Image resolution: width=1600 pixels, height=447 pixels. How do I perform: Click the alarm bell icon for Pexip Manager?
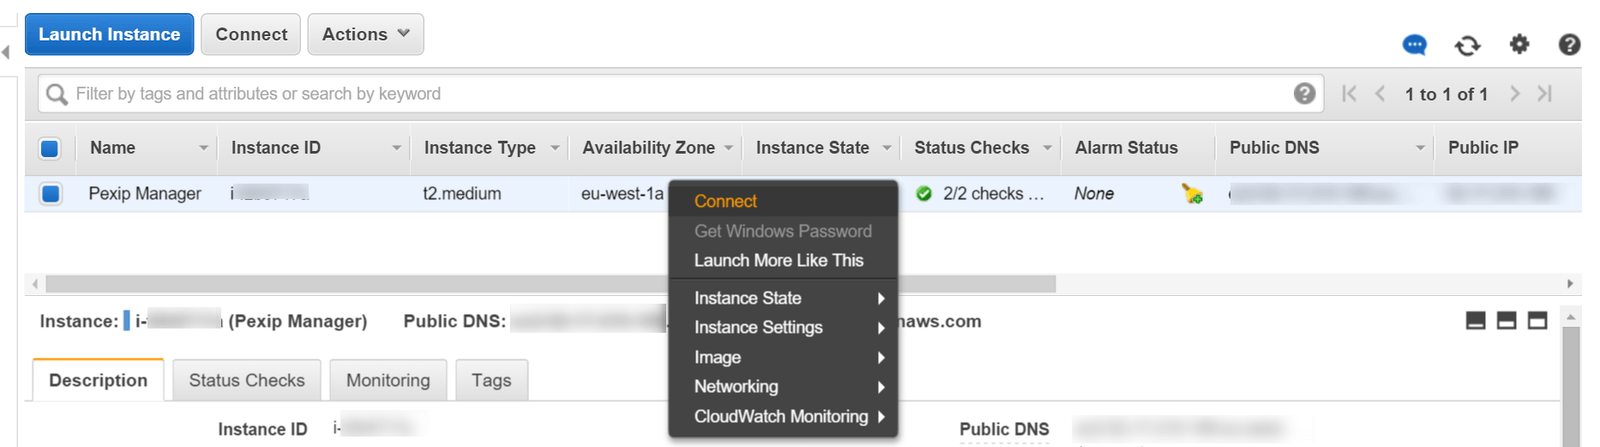(1191, 194)
